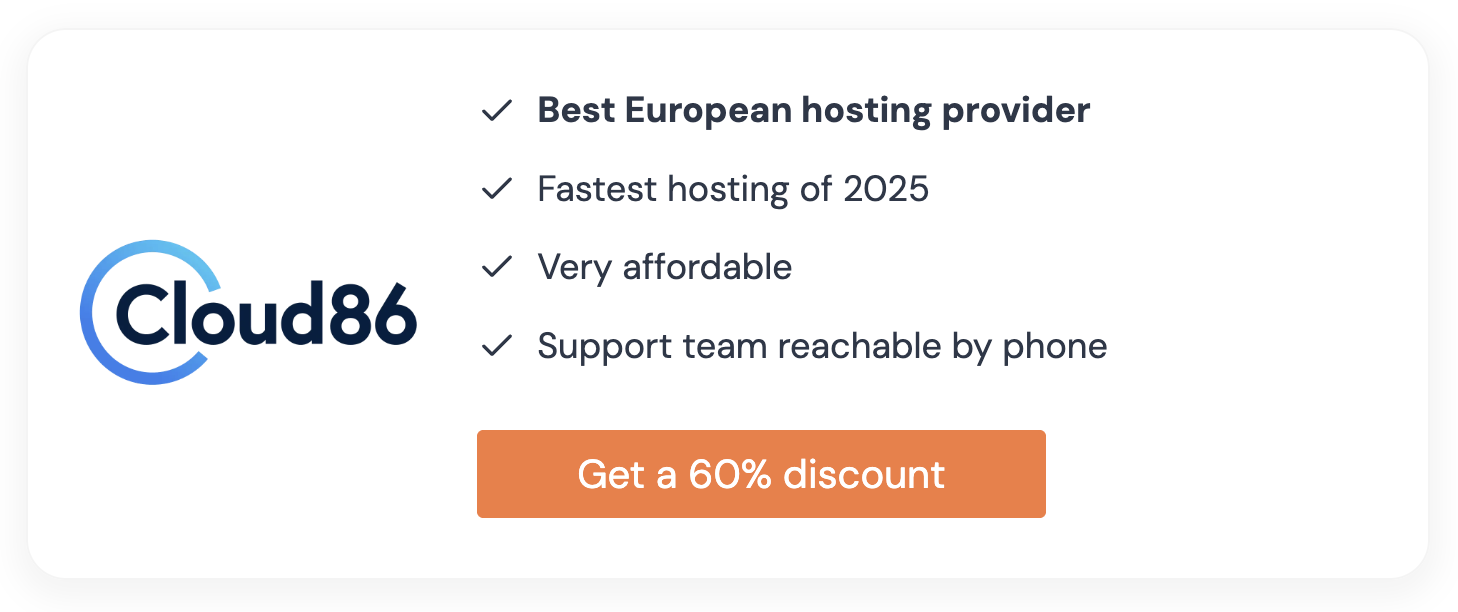Click the checkmark next to Fastest hosting of 2025
Image resolution: width=1458 pixels, height=612 pixels.
tap(497, 189)
